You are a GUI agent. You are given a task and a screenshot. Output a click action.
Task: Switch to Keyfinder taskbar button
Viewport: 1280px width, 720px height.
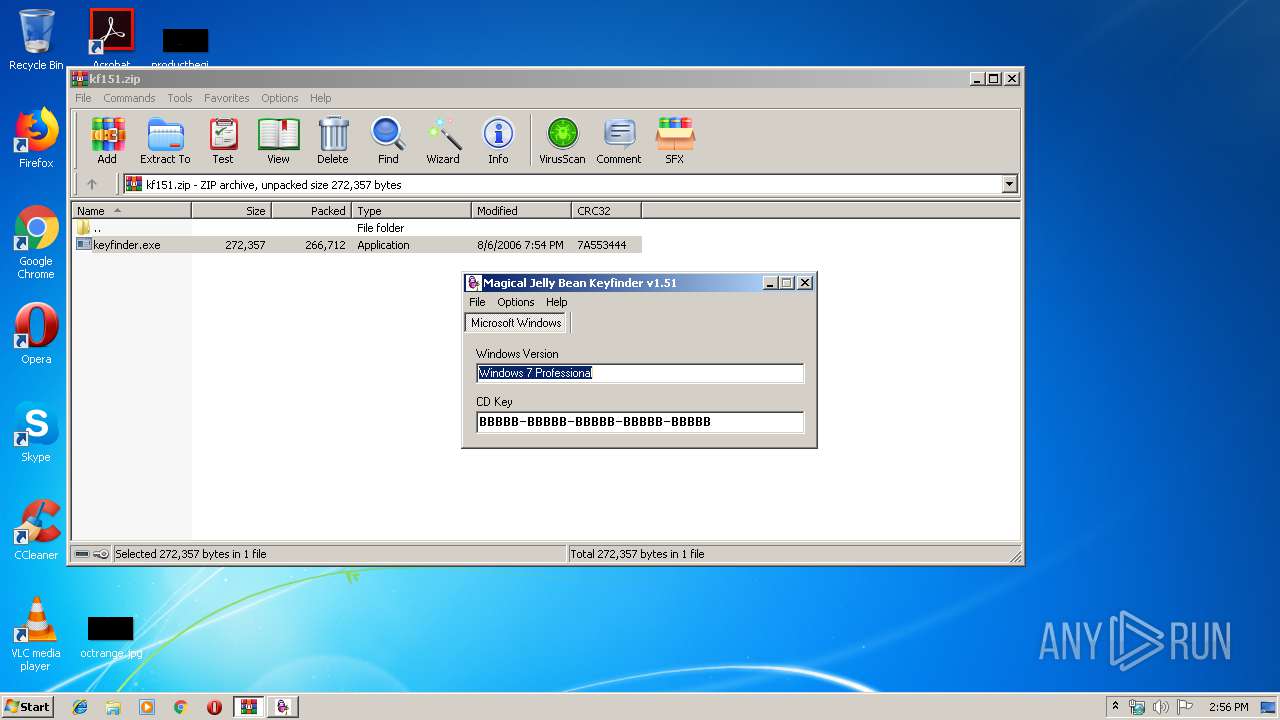[282, 707]
